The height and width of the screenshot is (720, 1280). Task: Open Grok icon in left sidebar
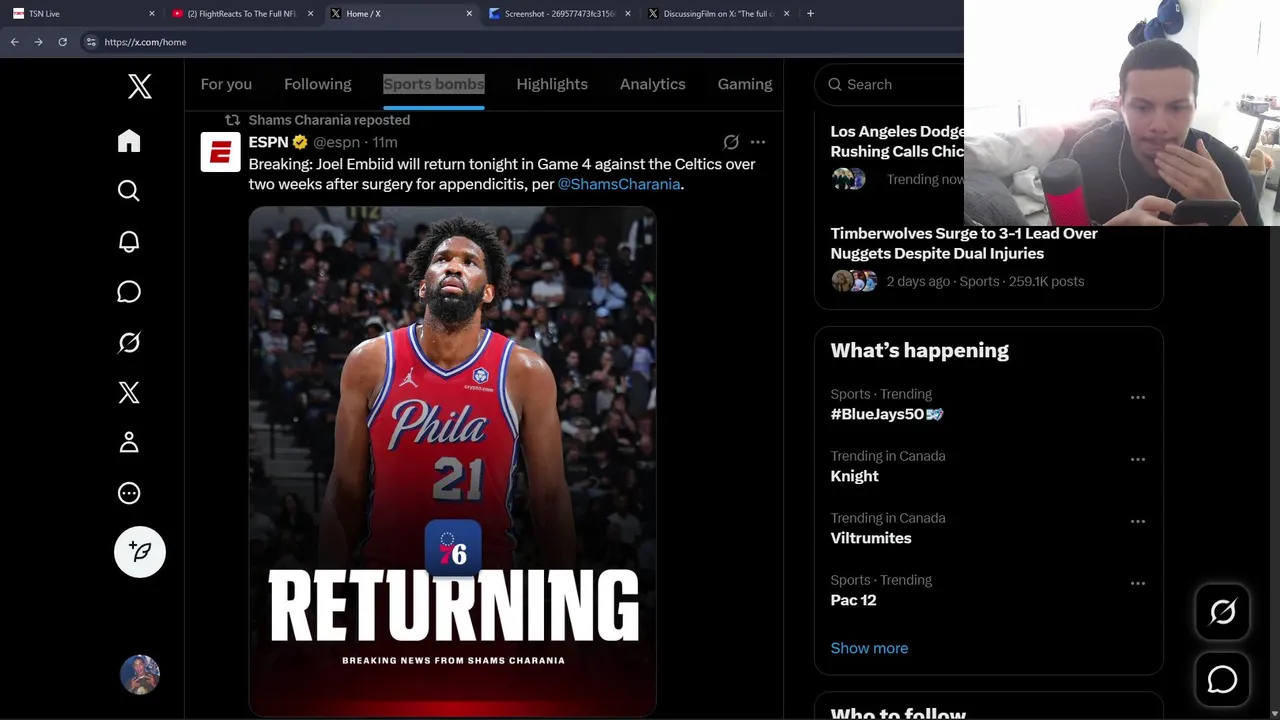(x=129, y=342)
